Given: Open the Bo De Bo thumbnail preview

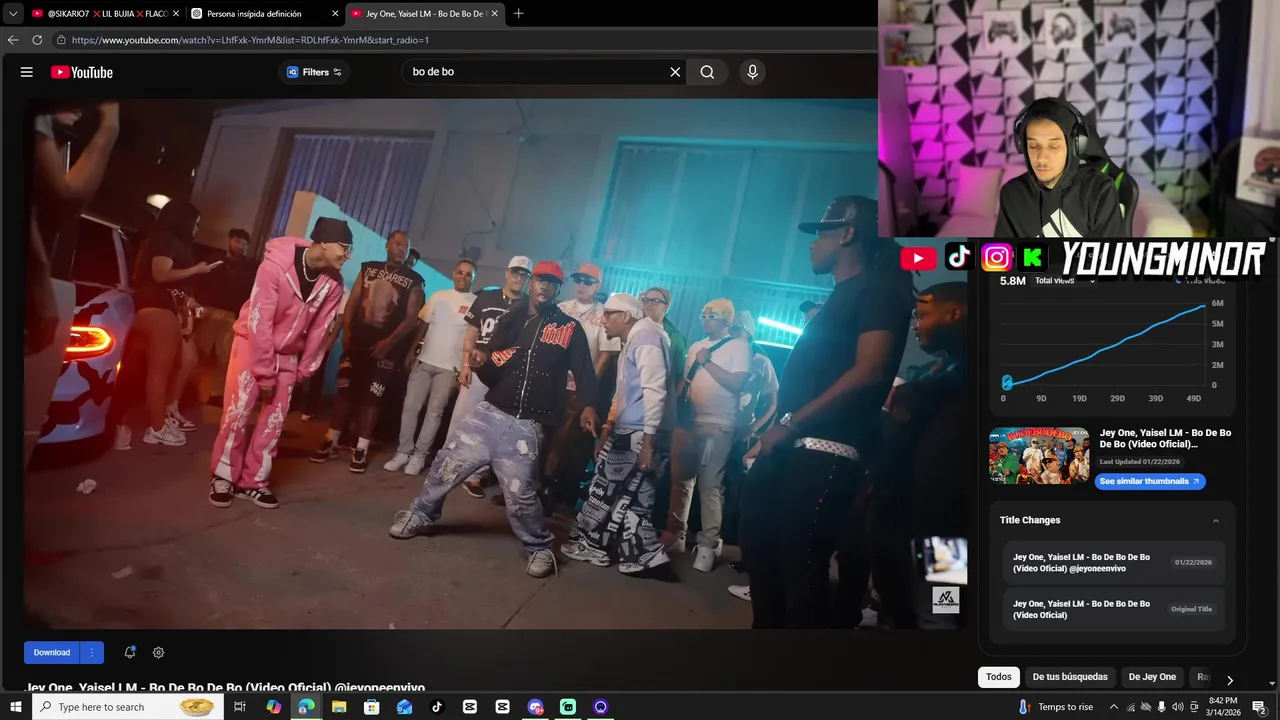Looking at the screenshot, I should click(x=1039, y=456).
